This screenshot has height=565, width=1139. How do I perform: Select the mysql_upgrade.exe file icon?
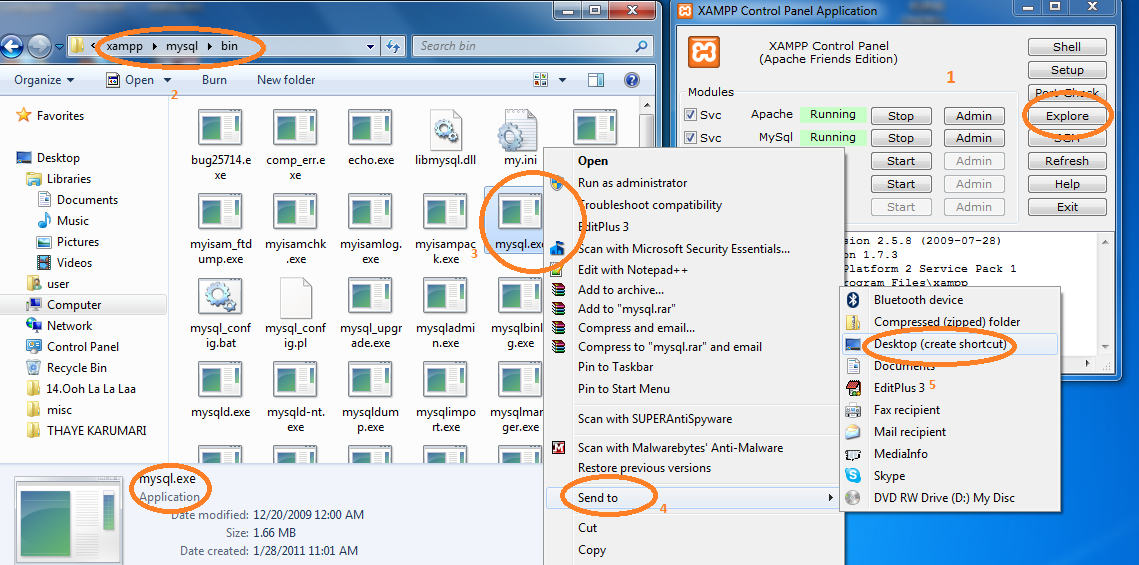tap(370, 297)
